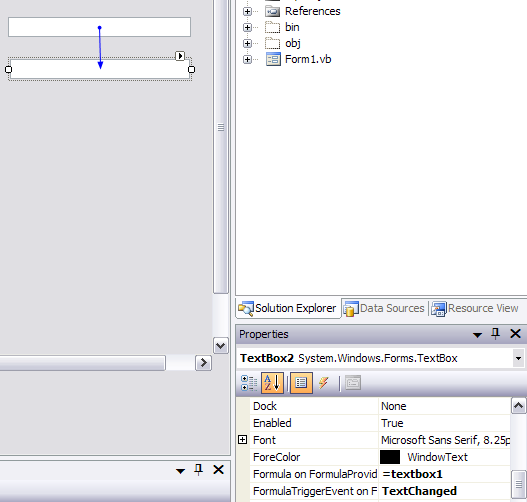The height and width of the screenshot is (502, 527).
Task: Expand the Form1.vb node
Action: 247,59
